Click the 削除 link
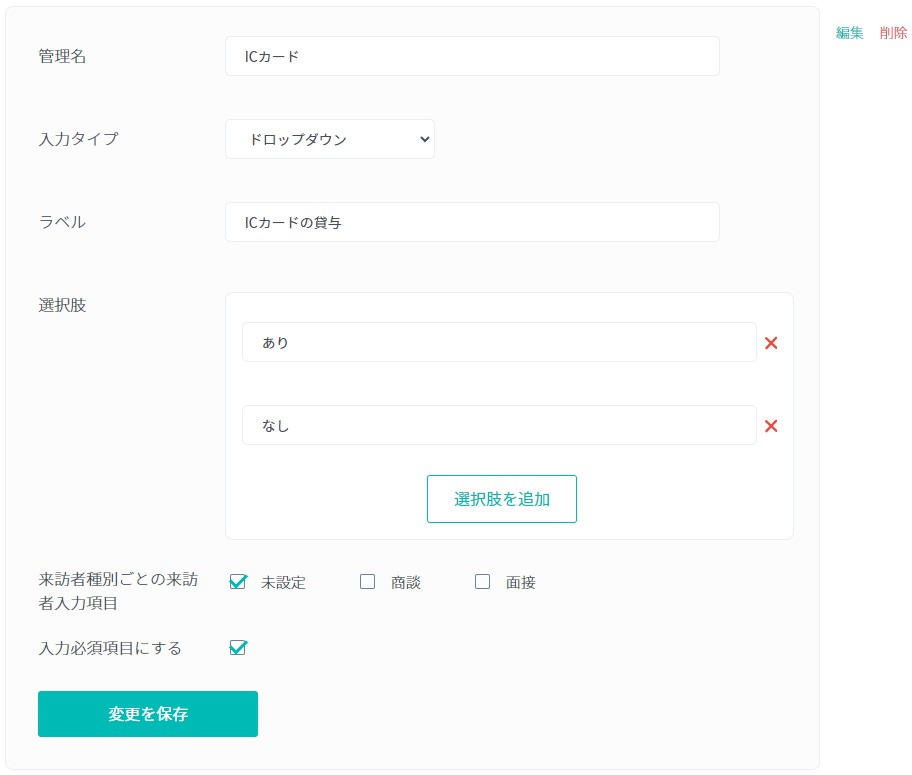 coord(893,33)
